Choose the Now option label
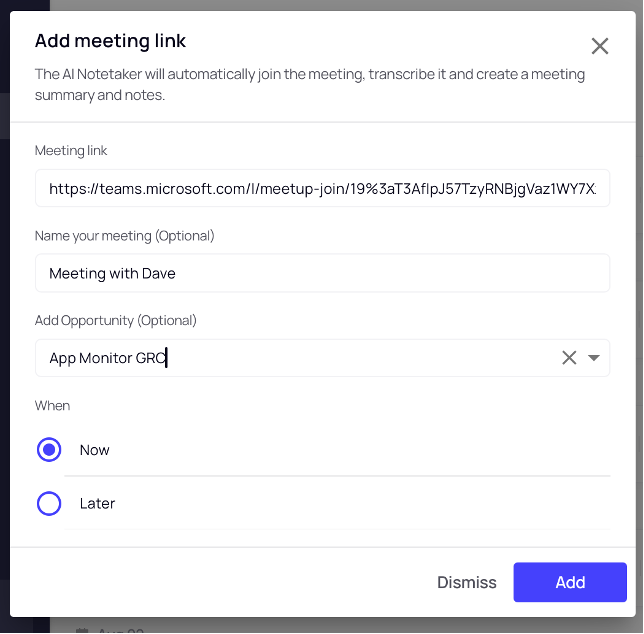 click(x=94, y=450)
